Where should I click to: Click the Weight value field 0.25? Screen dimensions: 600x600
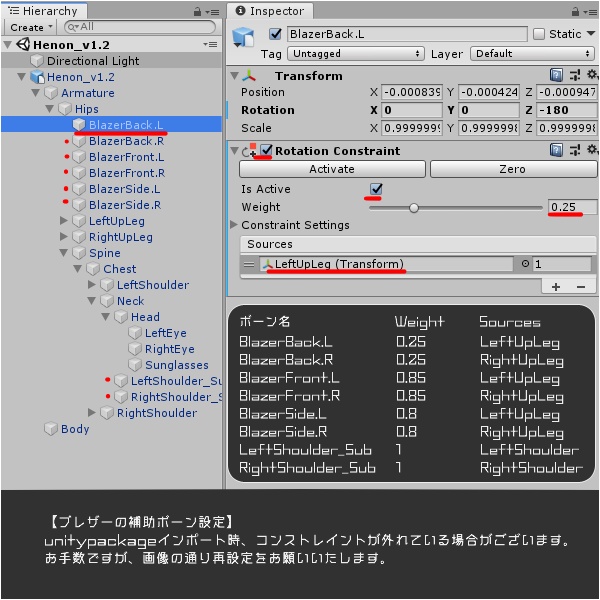[572, 207]
